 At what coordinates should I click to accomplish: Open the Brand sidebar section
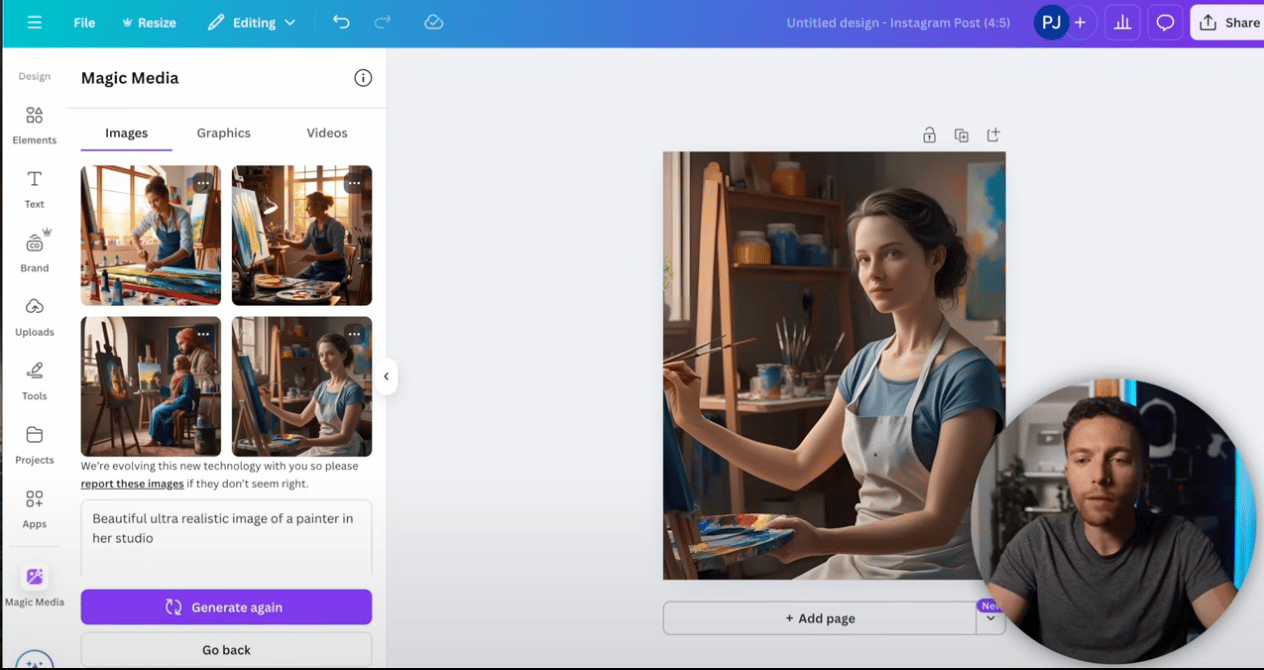tap(34, 253)
